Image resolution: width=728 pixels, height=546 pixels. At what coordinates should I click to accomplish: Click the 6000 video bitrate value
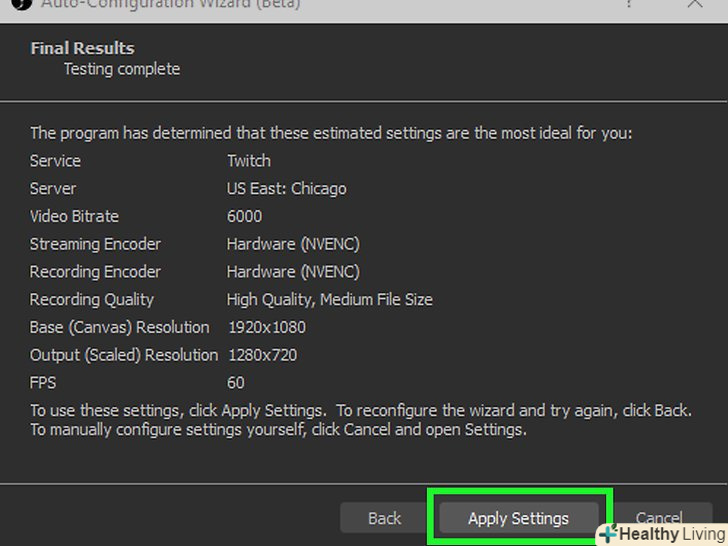click(244, 216)
